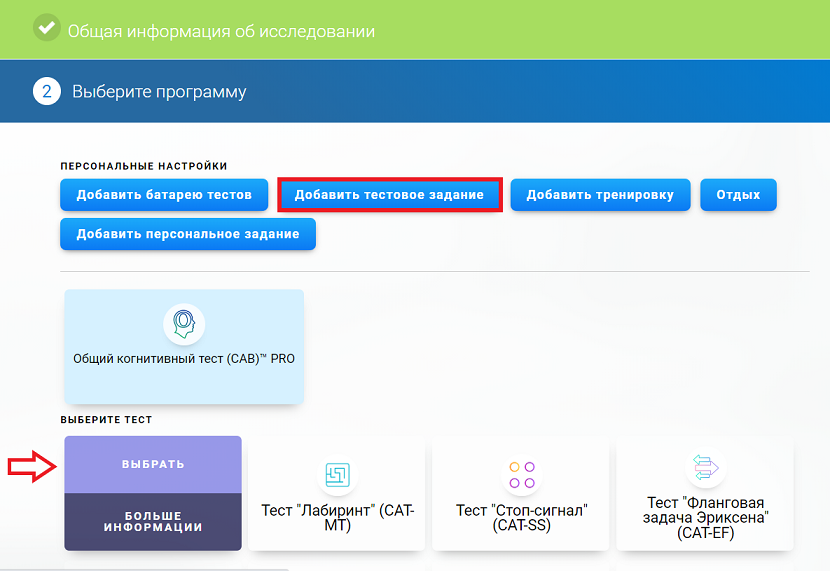Viewport: 830px width, 571px height.
Task: Choose the 'Тест Лабиринт (CAT-MT)' label
Action: tap(337, 517)
